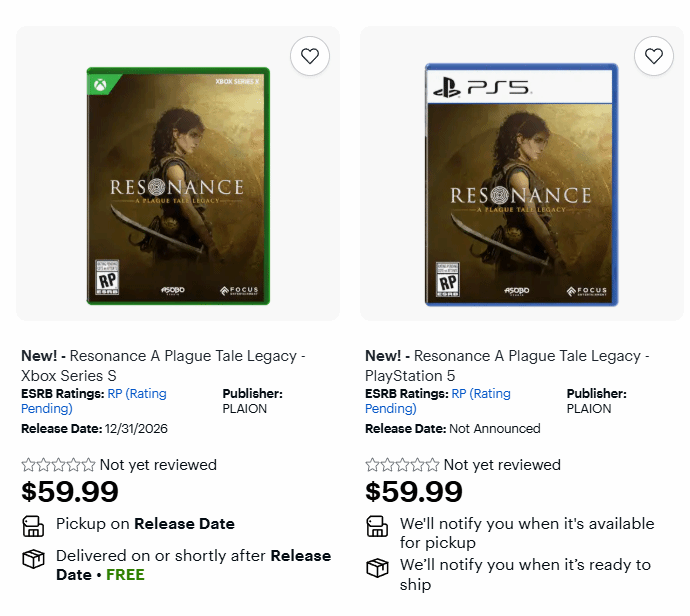The image size is (690, 616).
Task: Click the RP (Rating Pending) link for PlayStation 5
Action: coord(481,394)
